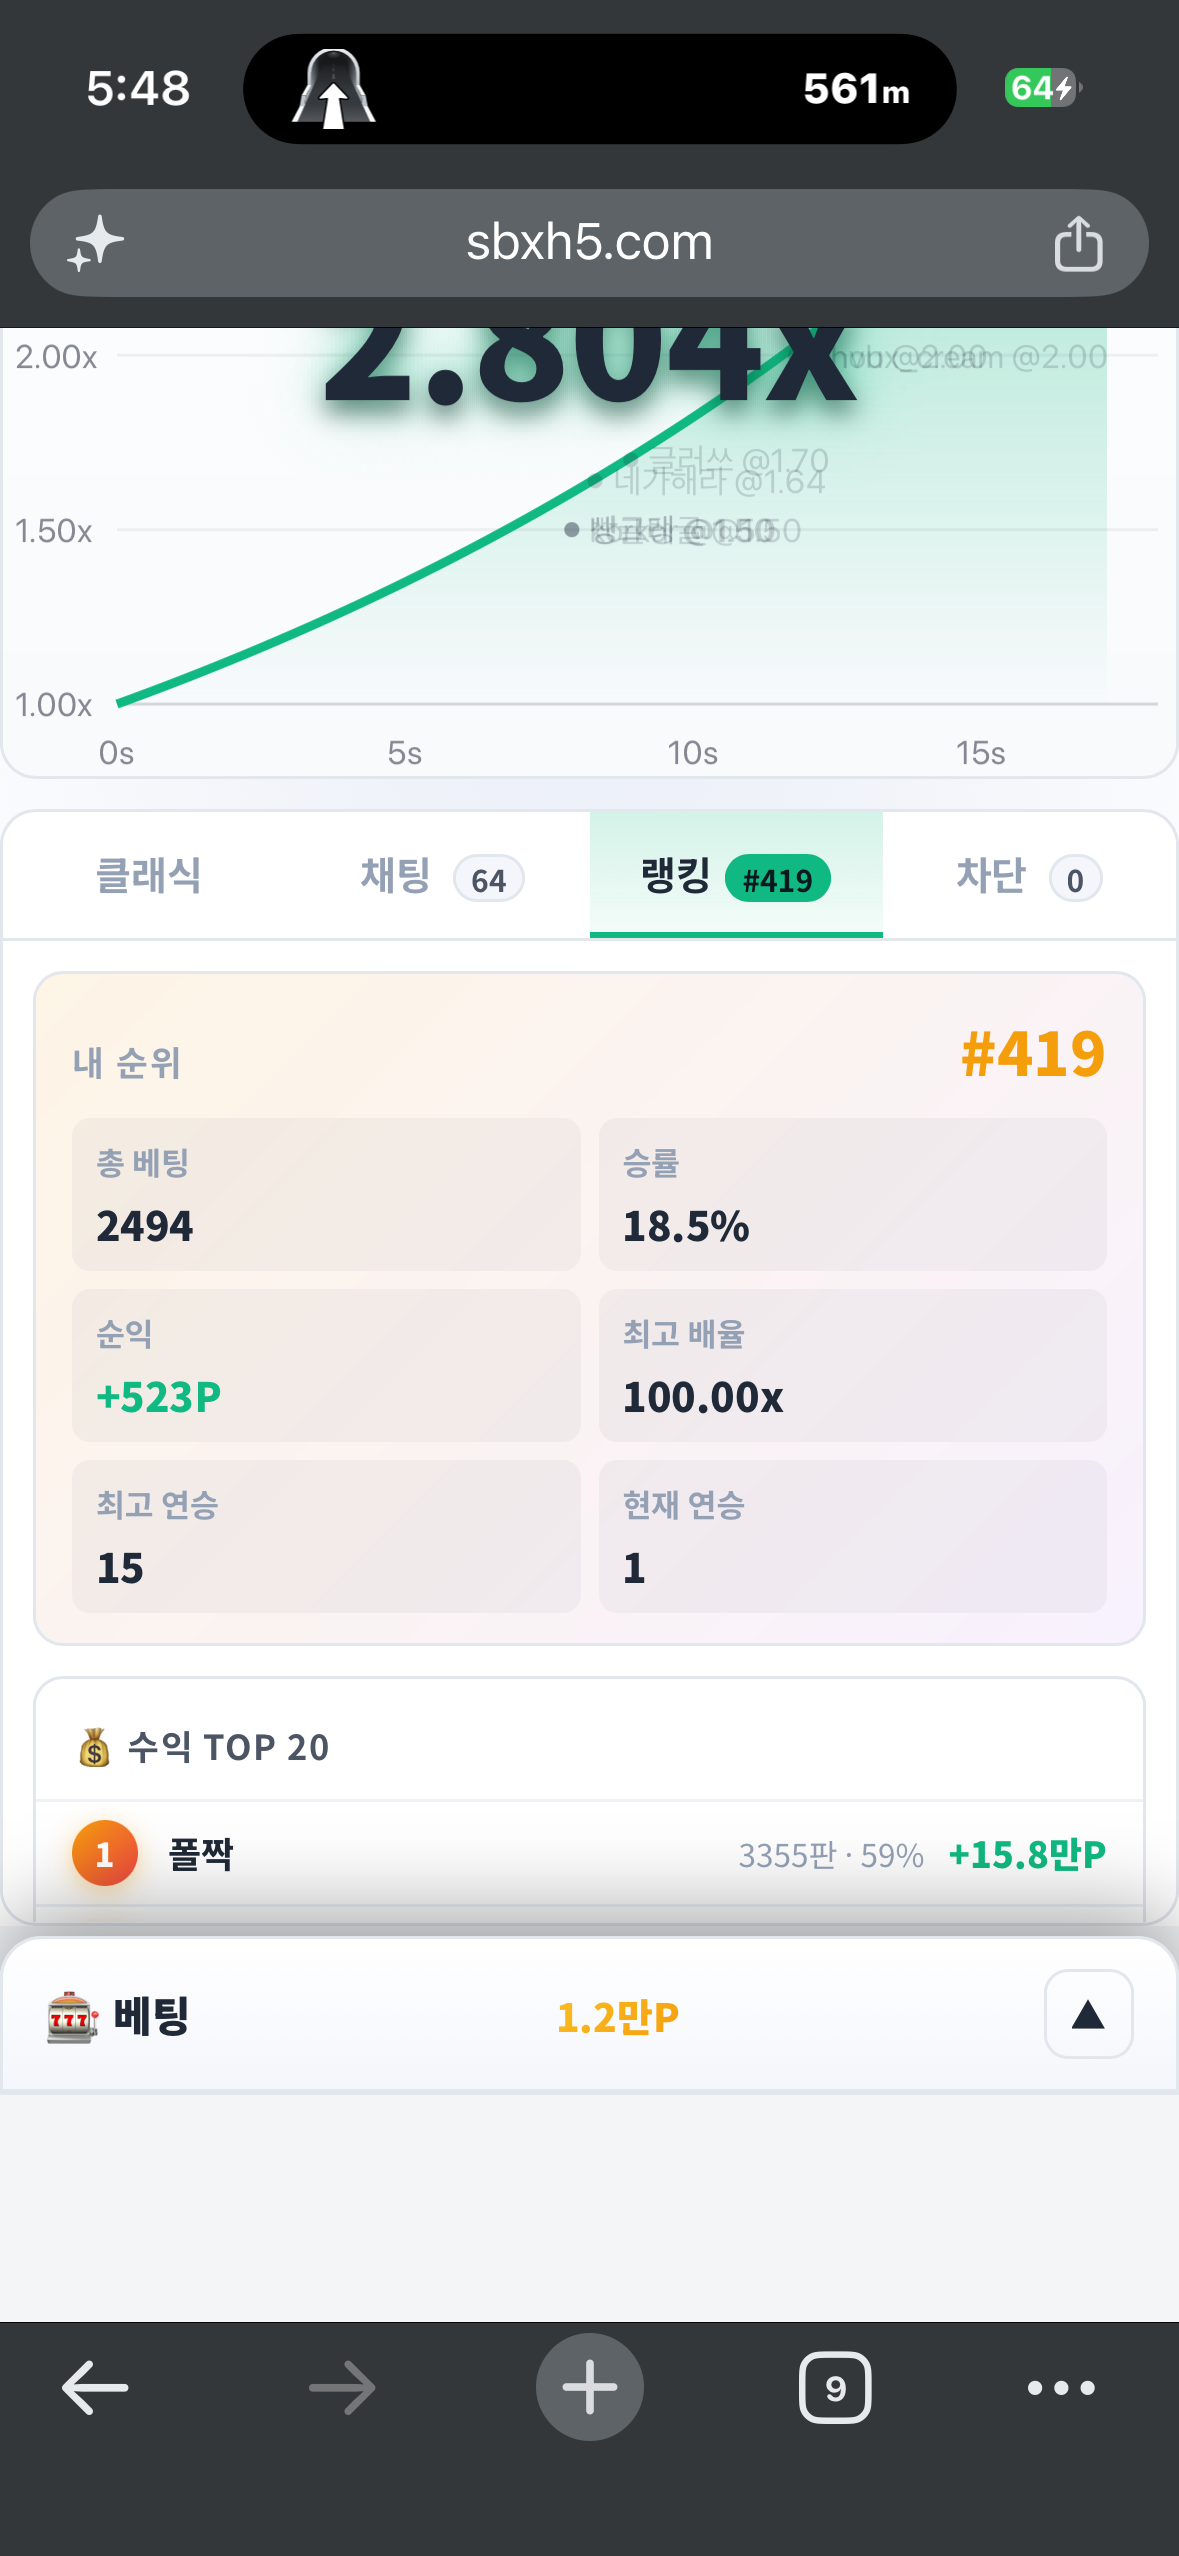The image size is (1179, 2556).
Task: Open the three-dots browser menu
Action: pos(1061,2388)
